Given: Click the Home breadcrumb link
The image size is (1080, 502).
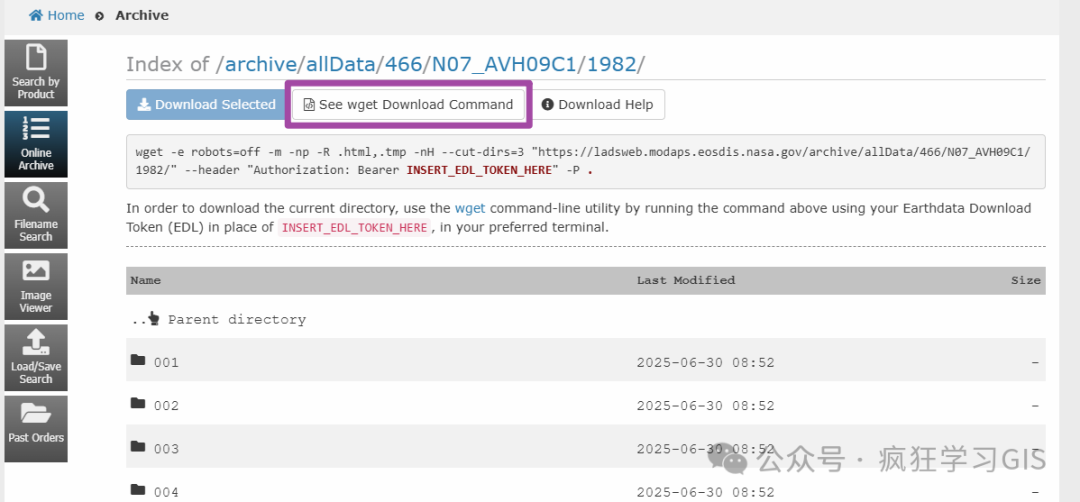Looking at the screenshot, I should (x=56, y=15).
